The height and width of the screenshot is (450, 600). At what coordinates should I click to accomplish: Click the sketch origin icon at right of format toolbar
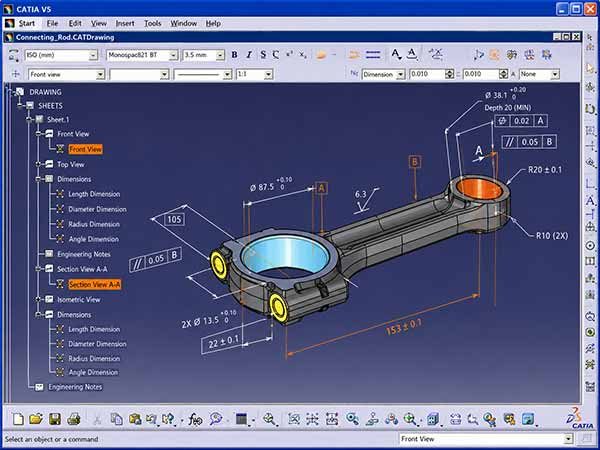478,55
